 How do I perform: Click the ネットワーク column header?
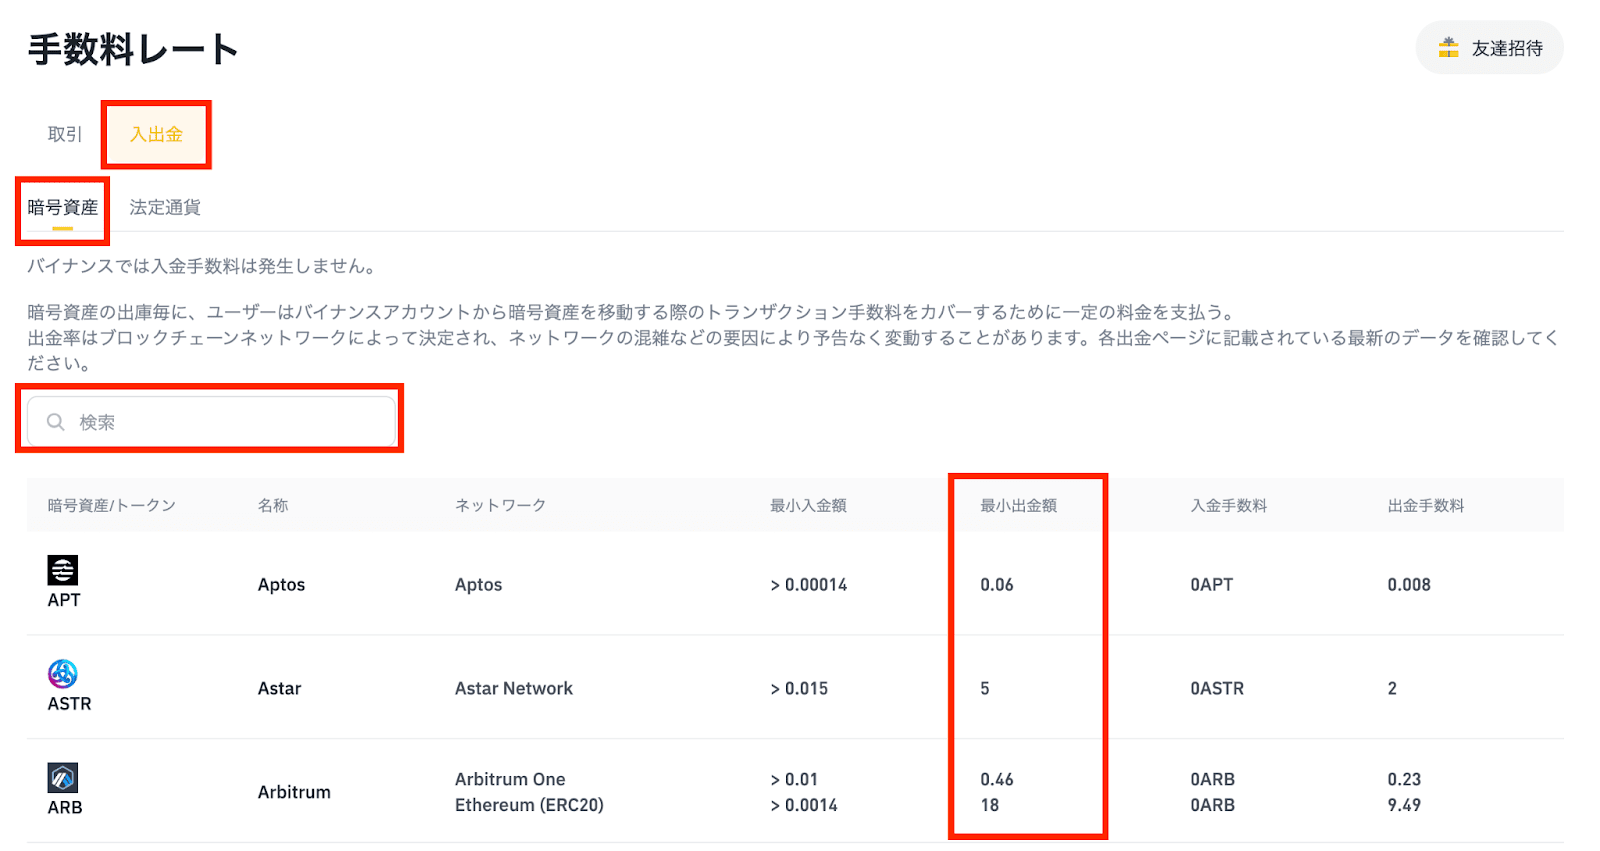click(501, 505)
